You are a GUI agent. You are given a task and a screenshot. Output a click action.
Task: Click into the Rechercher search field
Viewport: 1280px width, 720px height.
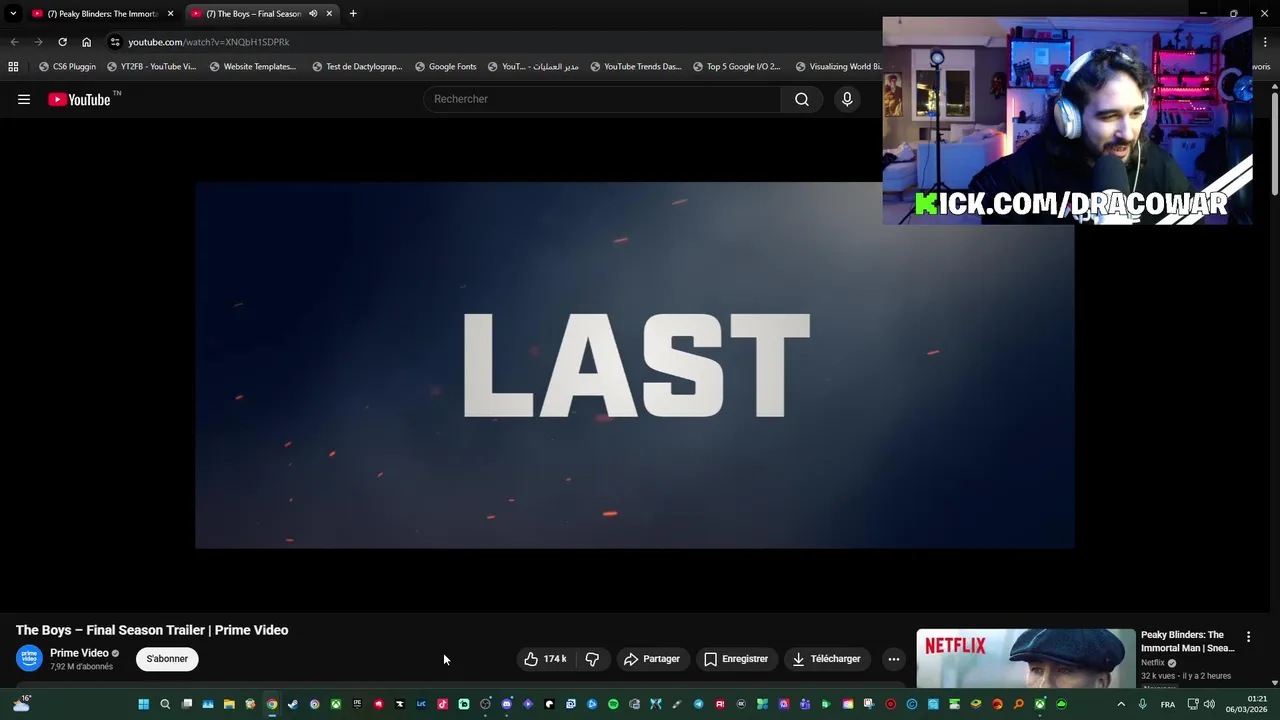pyautogui.click(x=602, y=99)
